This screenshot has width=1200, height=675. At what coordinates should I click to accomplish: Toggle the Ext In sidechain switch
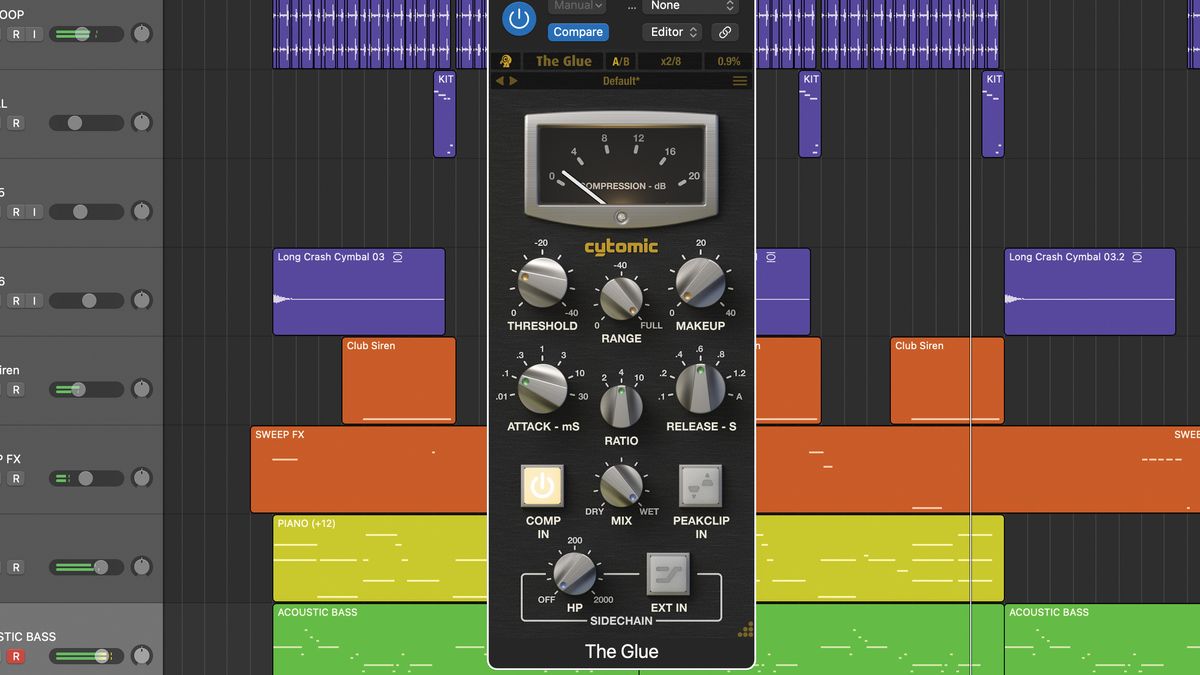[x=668, y=574]
